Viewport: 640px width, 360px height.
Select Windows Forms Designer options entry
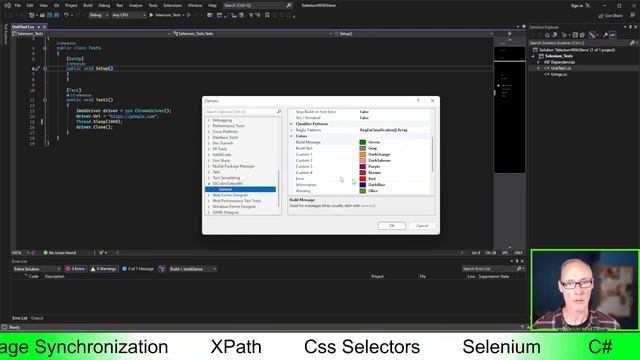pos(234,207)
